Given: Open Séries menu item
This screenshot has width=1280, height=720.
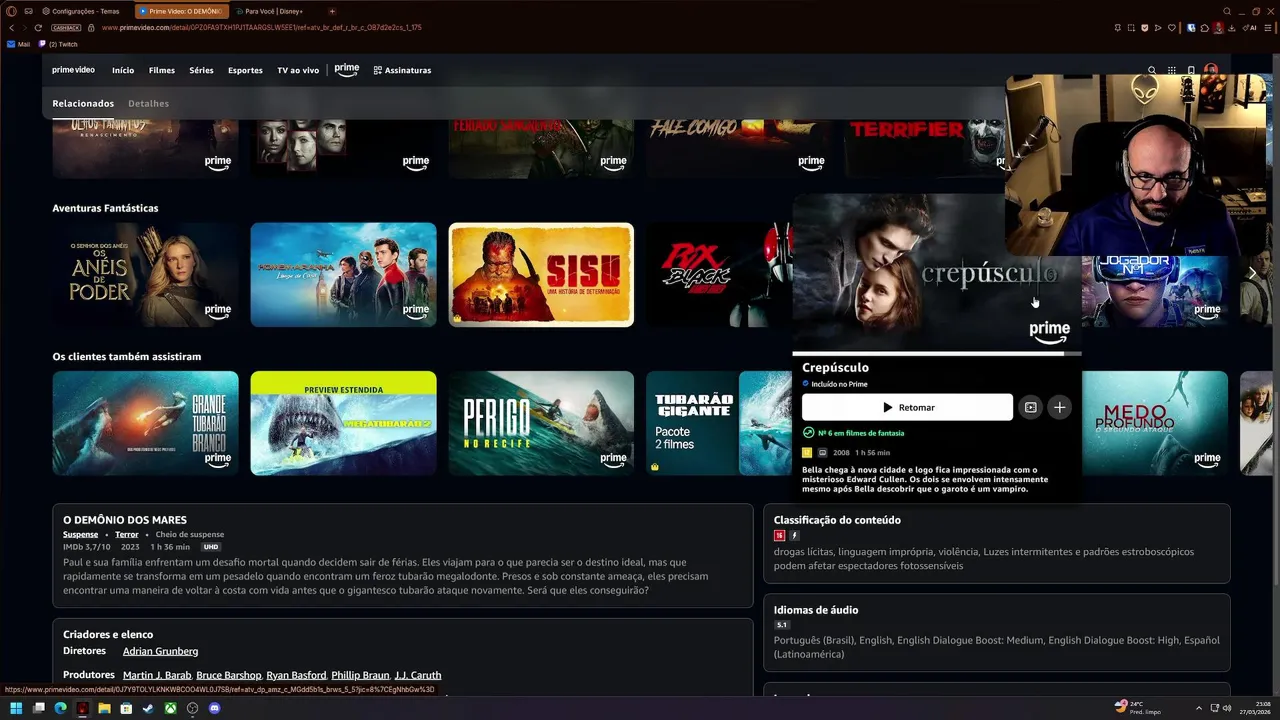Looking at the screenshot, I should point(201,70).
